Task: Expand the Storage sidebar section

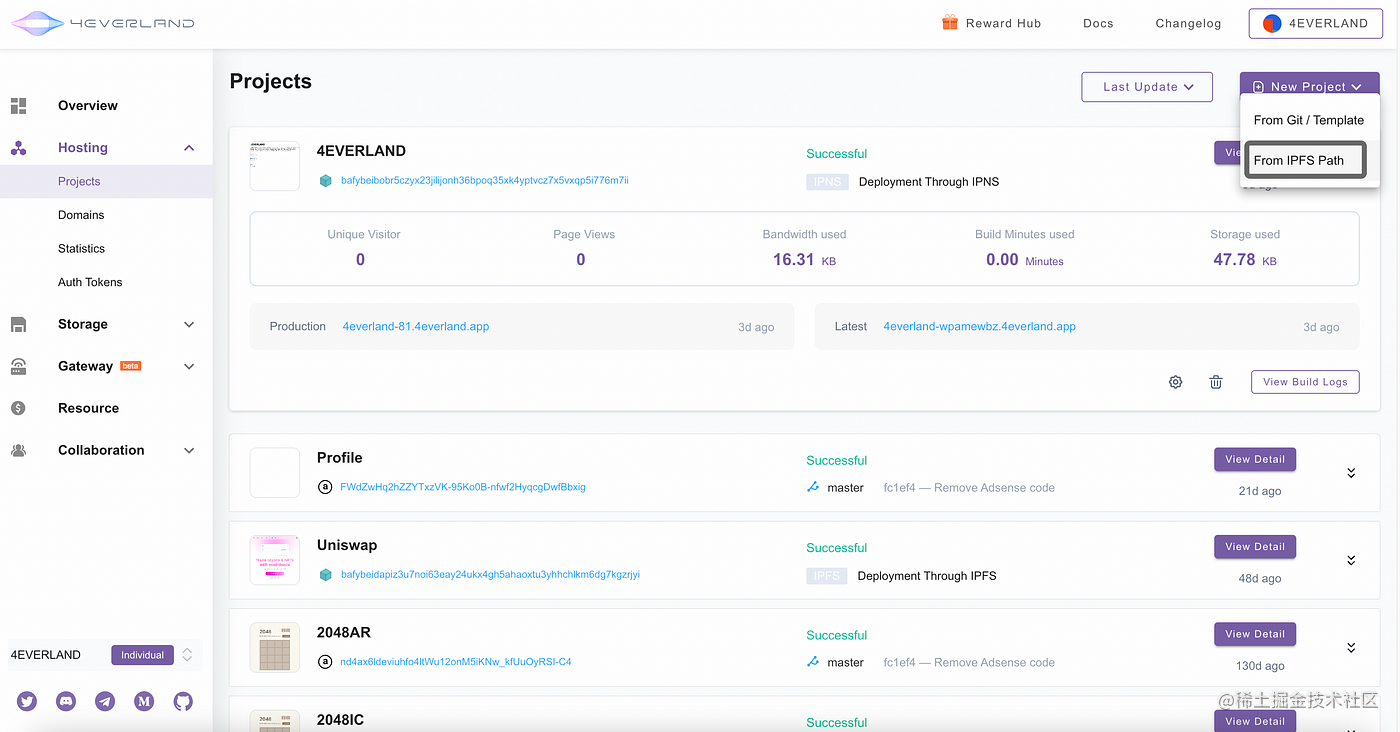Action: (x=189, y=324)
